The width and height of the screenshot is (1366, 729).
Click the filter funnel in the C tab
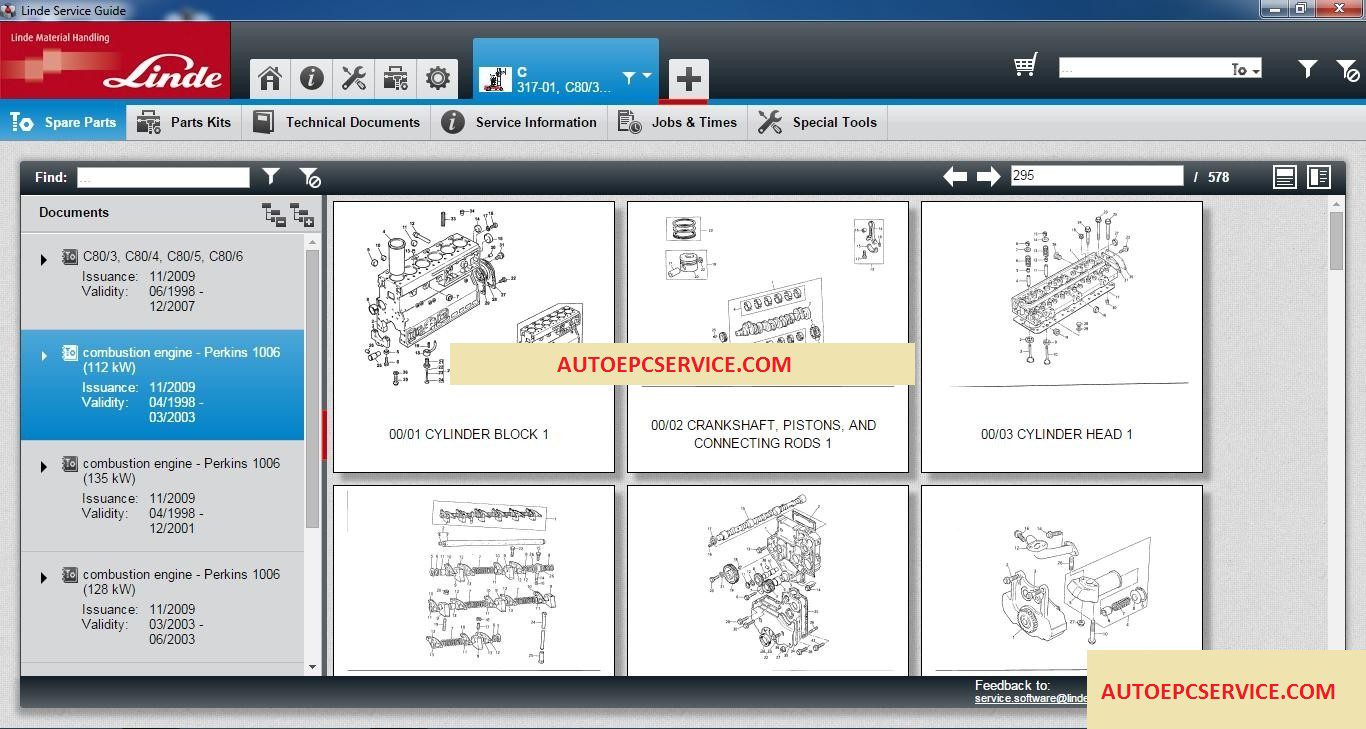[x=628, y=77]
